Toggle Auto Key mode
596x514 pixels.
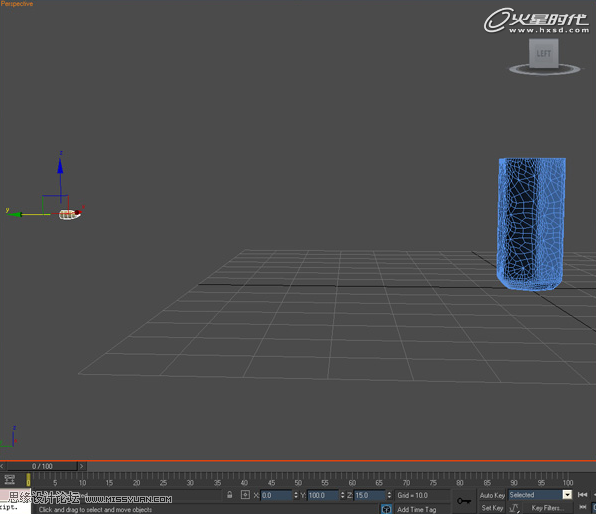point(492,495)
